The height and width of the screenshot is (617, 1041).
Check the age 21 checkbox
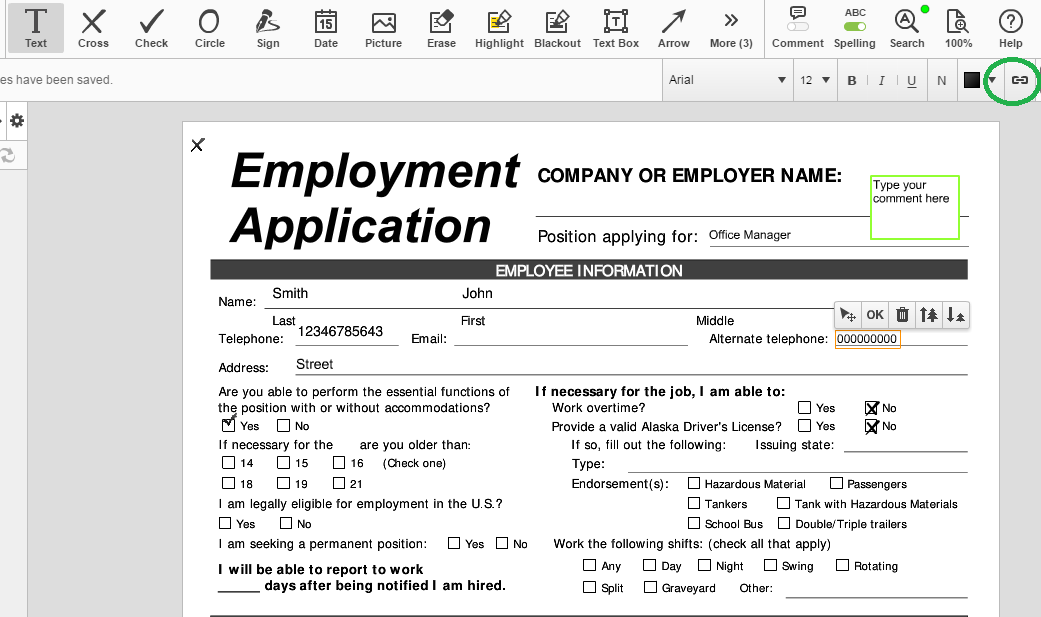click(x=339, y=483)
